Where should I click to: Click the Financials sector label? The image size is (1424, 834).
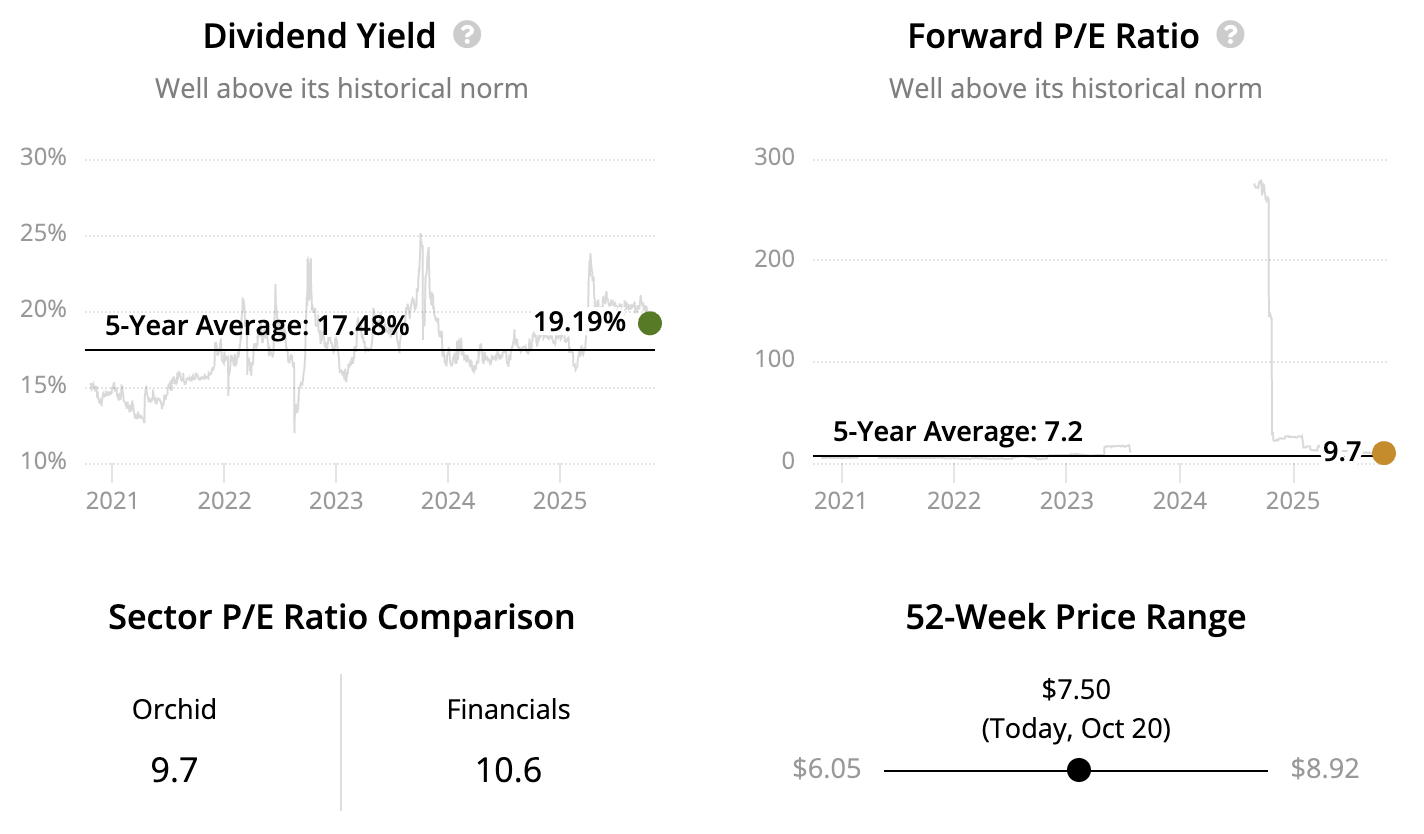[x=508, y=710]
